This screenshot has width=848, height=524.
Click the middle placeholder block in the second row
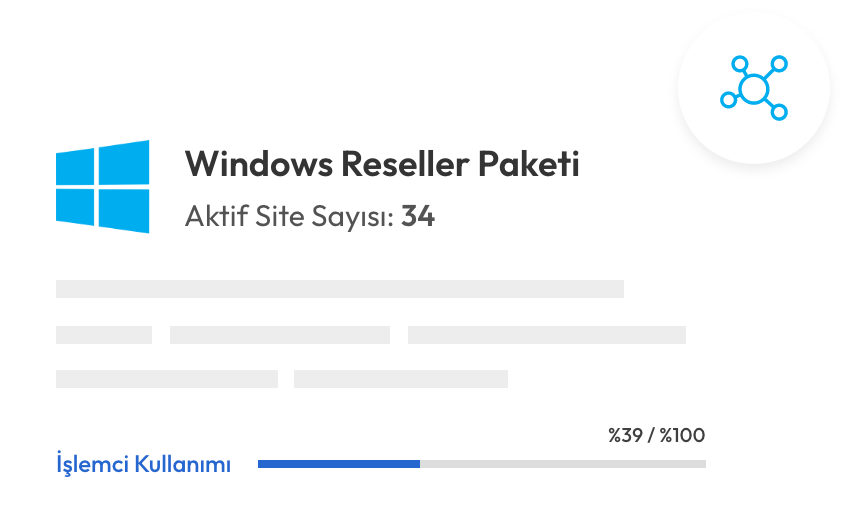[280, 335]
